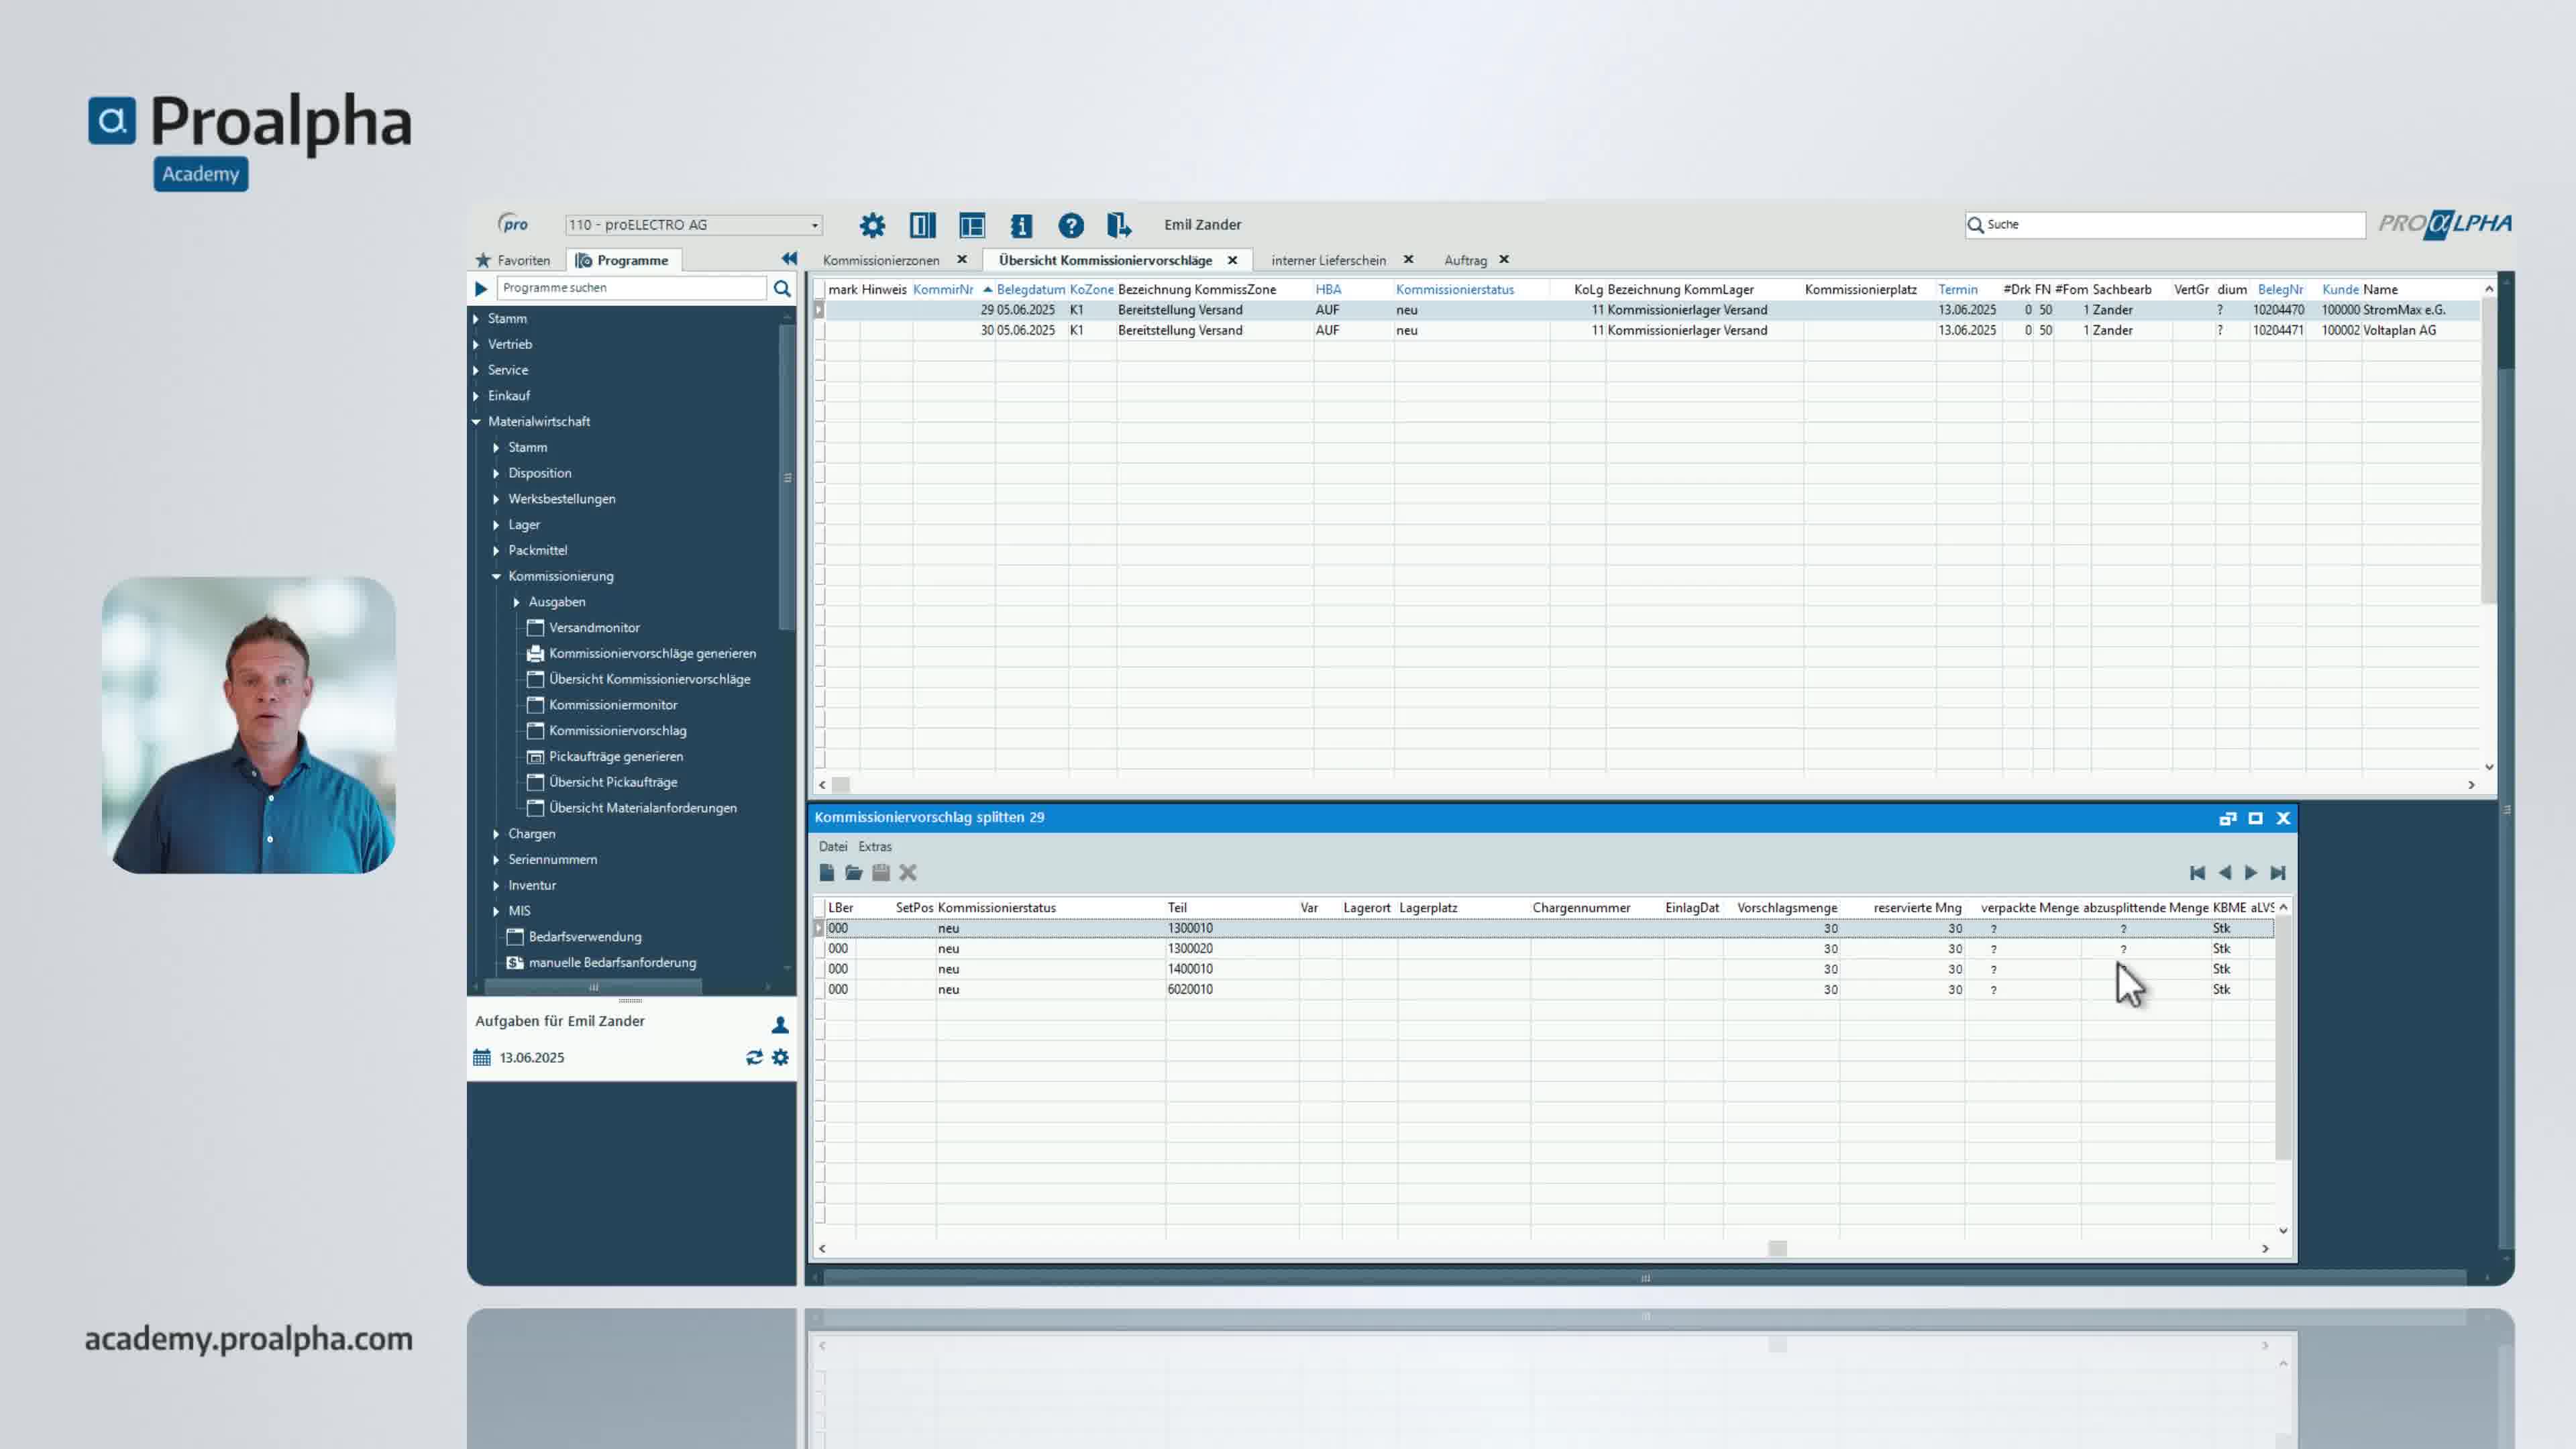Open Kommissioniermonitor in the program tree
The image size is (2576, 1449).
coord(612,705)
